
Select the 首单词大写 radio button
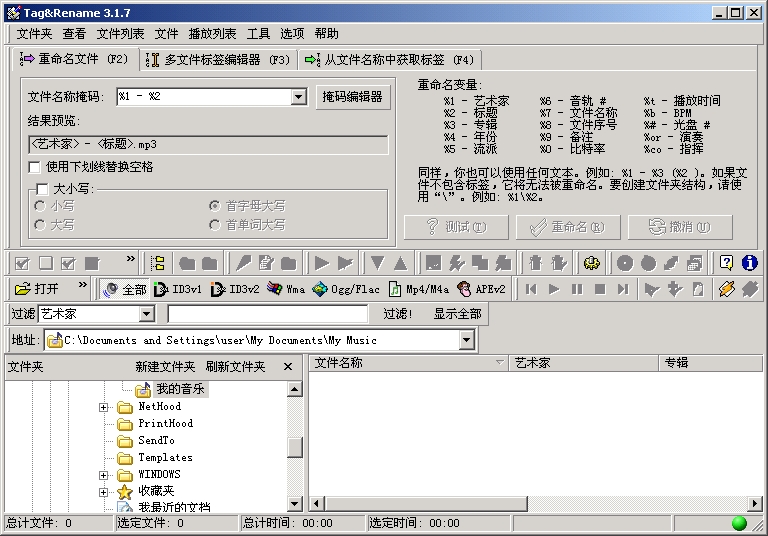click(214, 225)
